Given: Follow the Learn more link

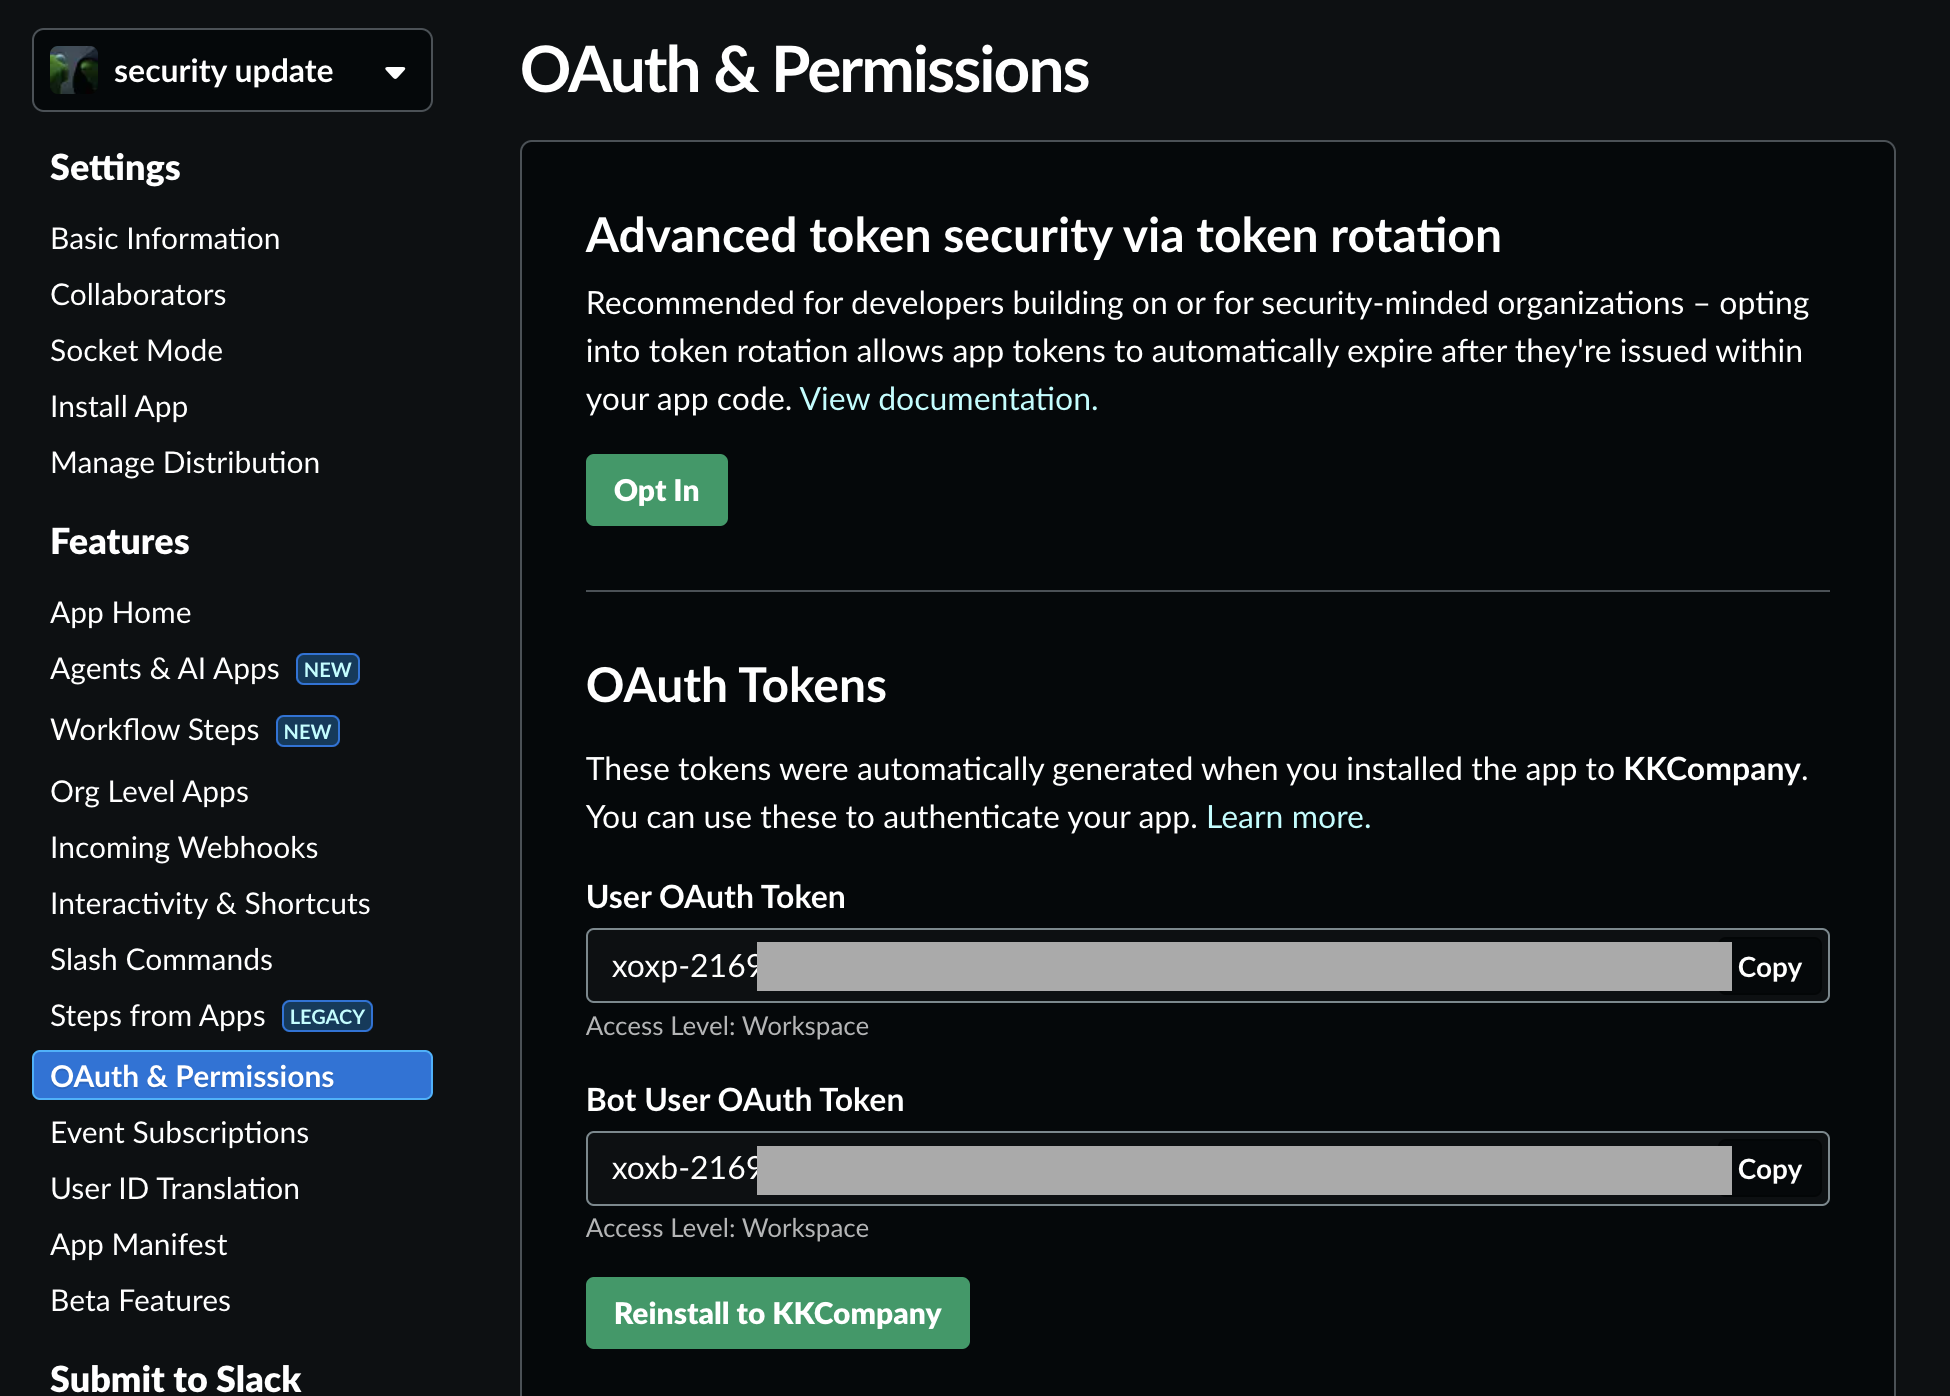Looking at the screenshot, I should point(1288,817).
